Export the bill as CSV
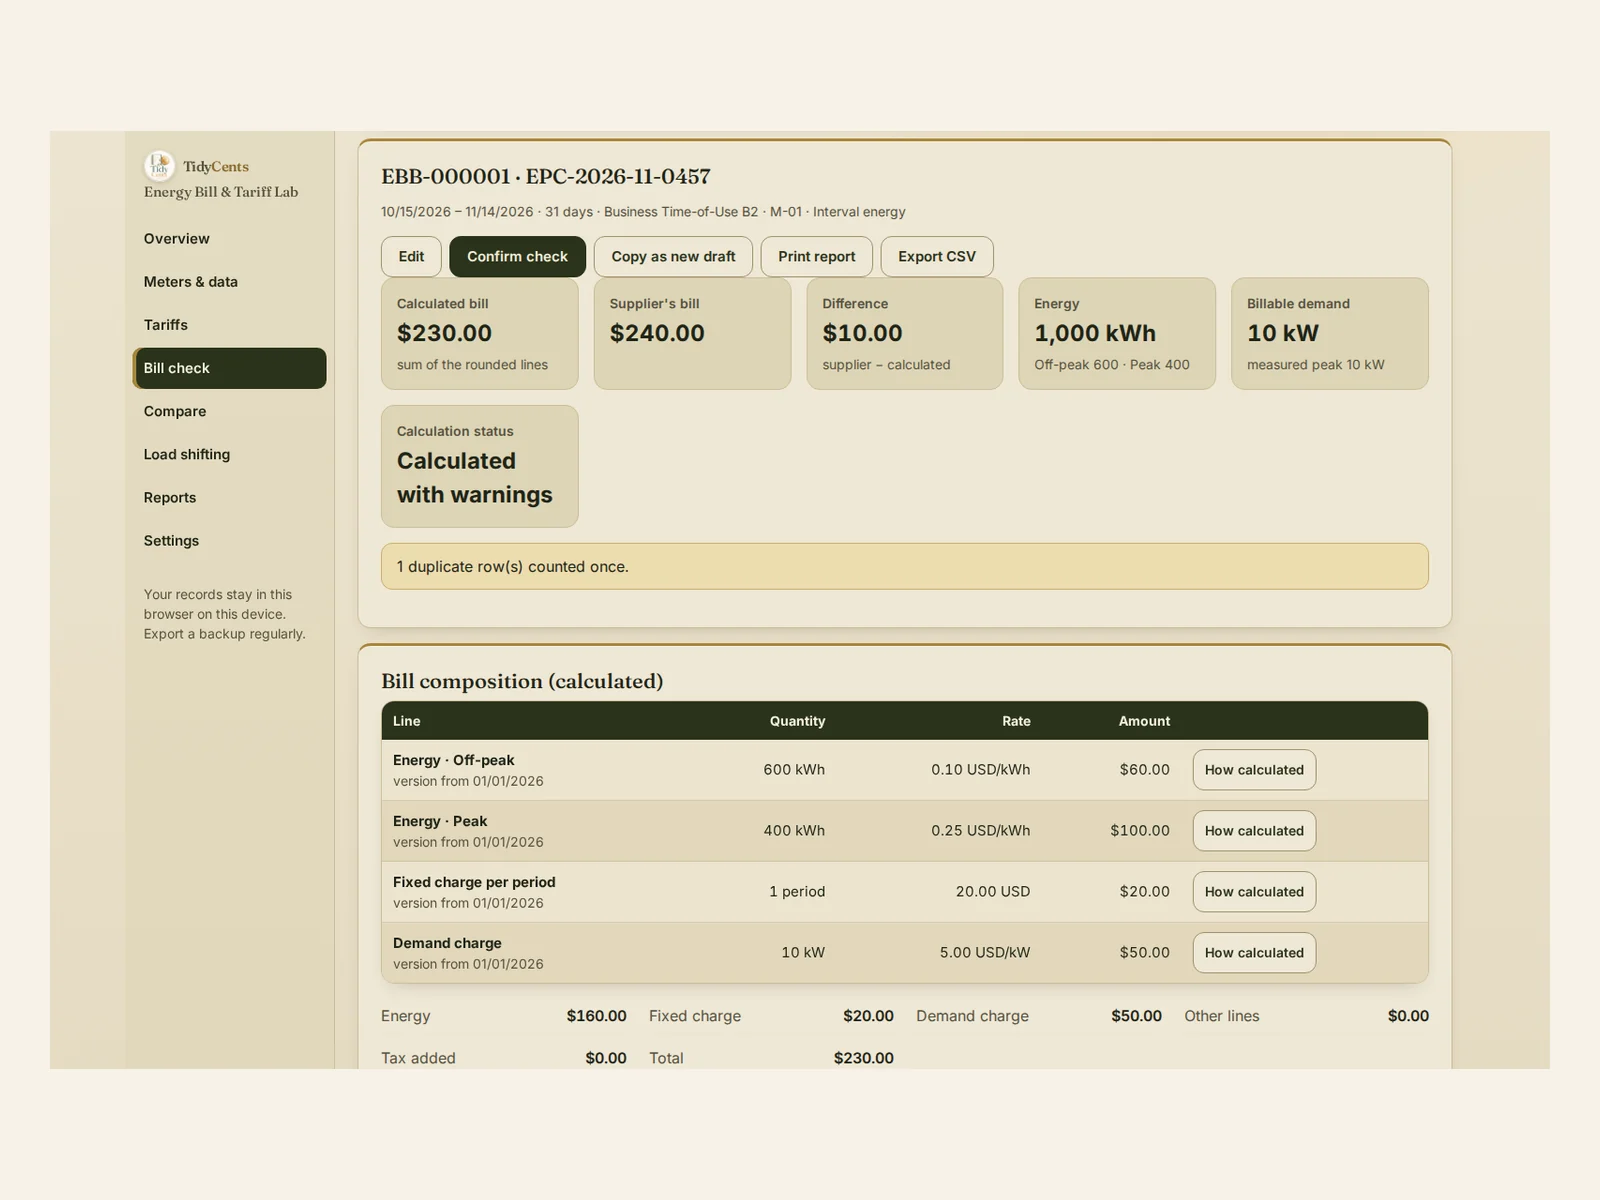The width and height of the screenshot is (1600, 1200). tap(936, 257)
